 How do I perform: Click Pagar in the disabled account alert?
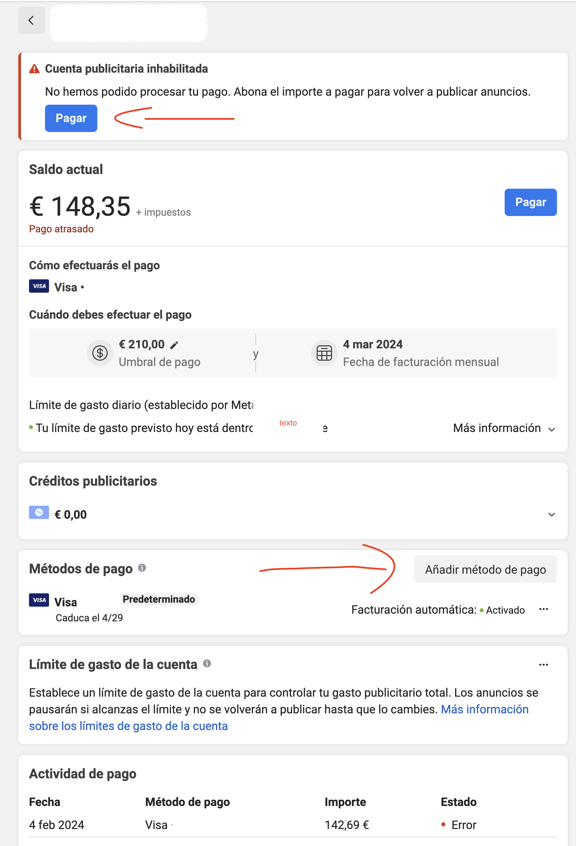tap(71, 118)
